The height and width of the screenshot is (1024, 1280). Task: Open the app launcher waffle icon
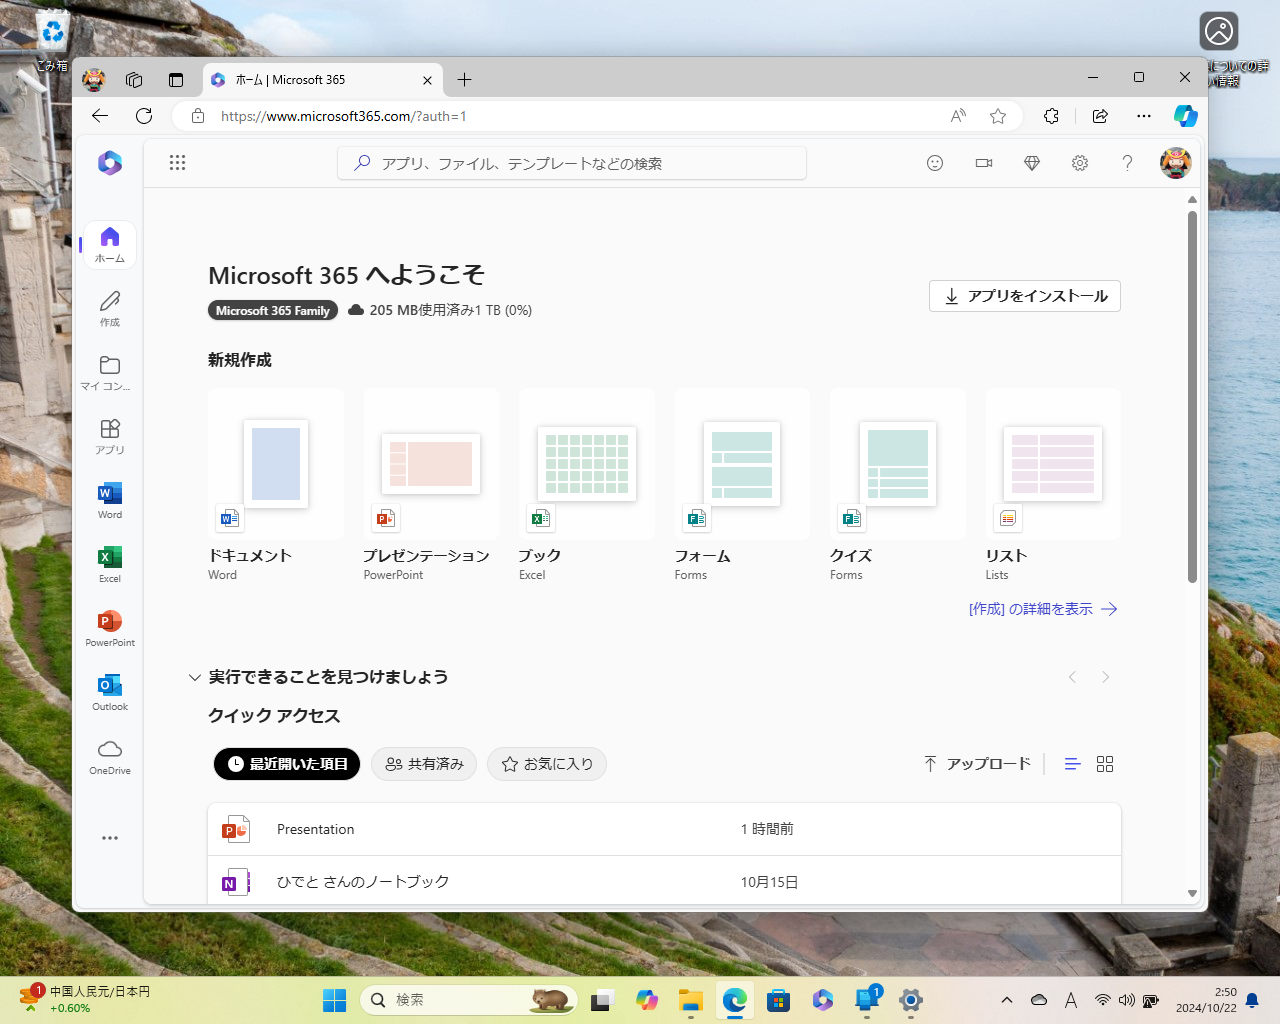click(x=178, y=162)
